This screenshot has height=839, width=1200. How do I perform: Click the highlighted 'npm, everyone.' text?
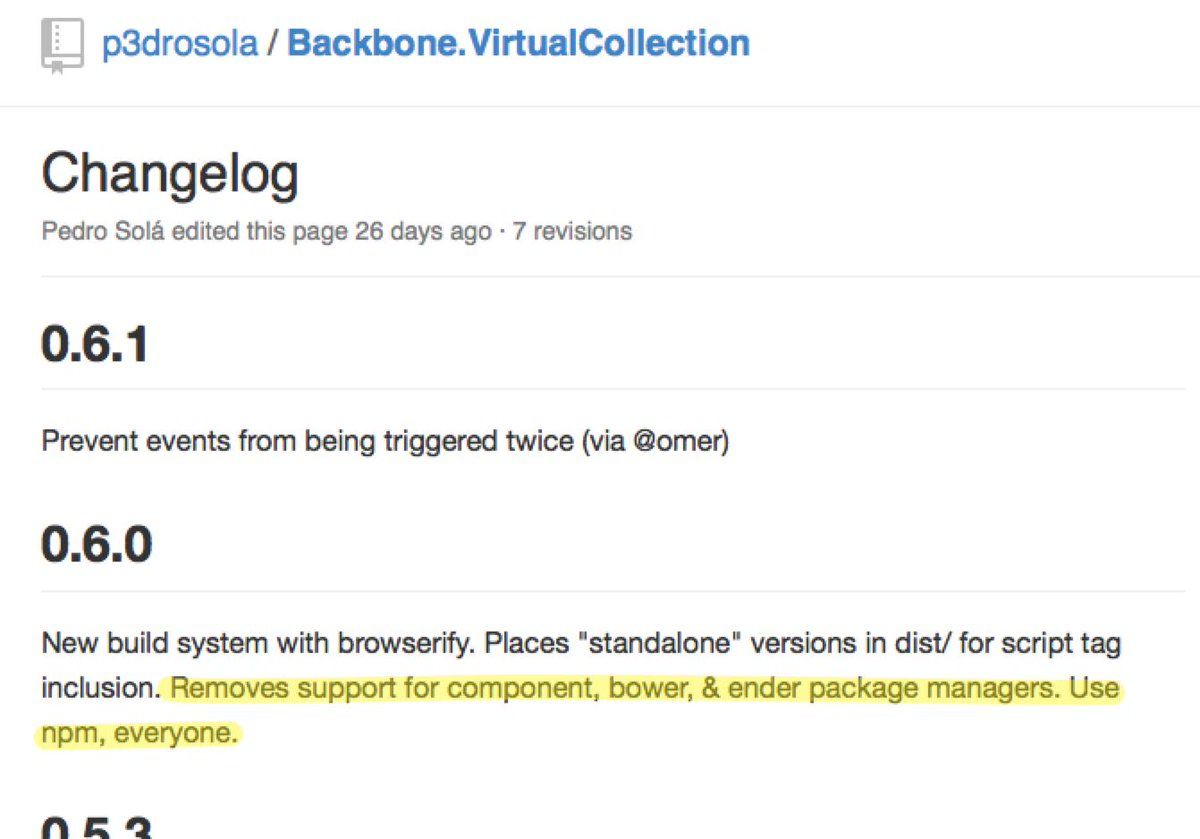(138, 735)
